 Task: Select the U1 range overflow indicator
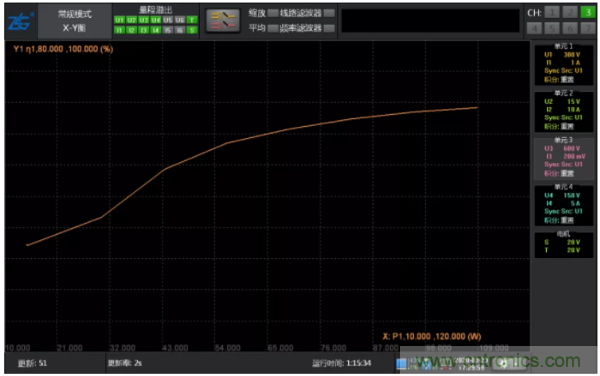click(119, 20)
